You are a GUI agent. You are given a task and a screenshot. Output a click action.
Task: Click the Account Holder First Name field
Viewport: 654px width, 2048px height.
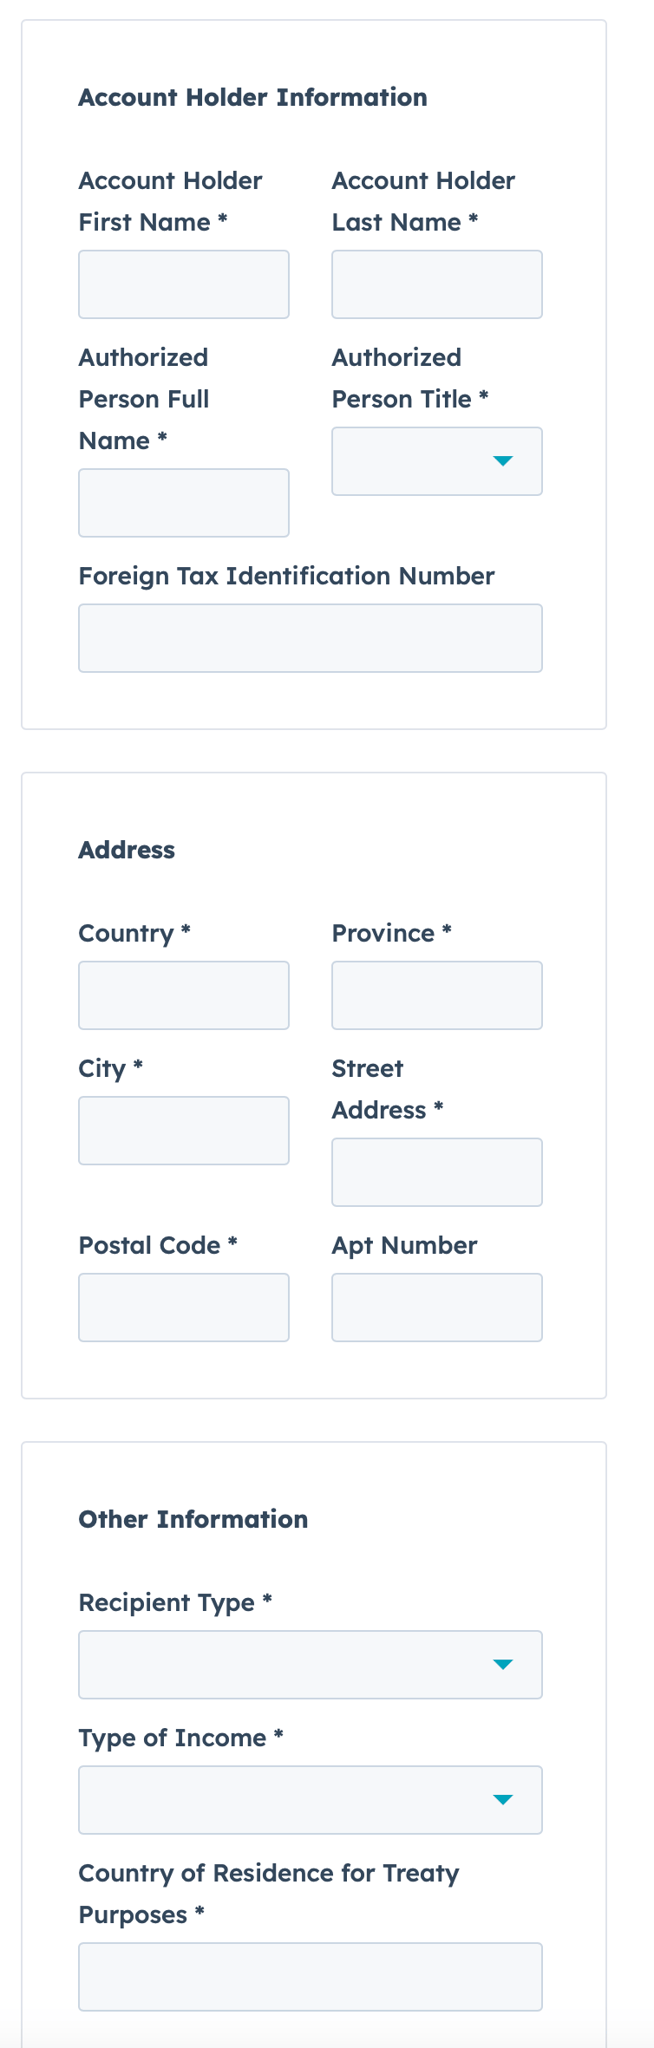coord(183,284)
